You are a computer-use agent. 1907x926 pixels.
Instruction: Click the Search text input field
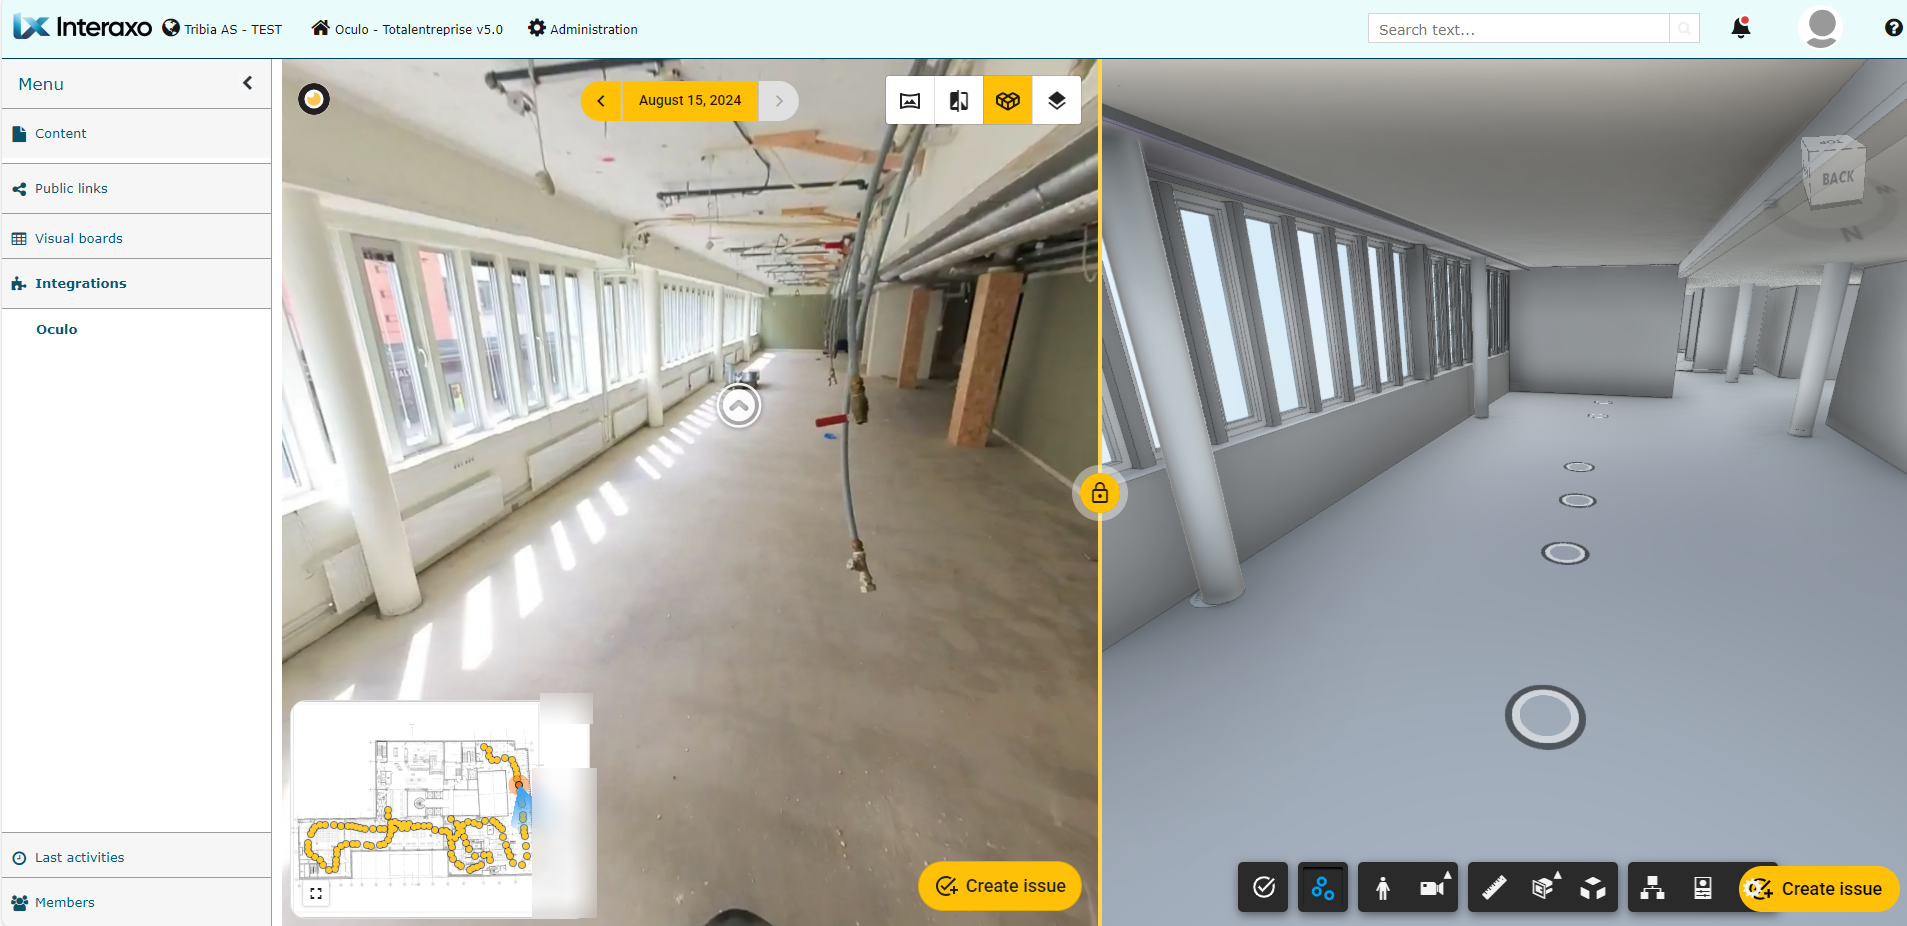(1518, 29)
